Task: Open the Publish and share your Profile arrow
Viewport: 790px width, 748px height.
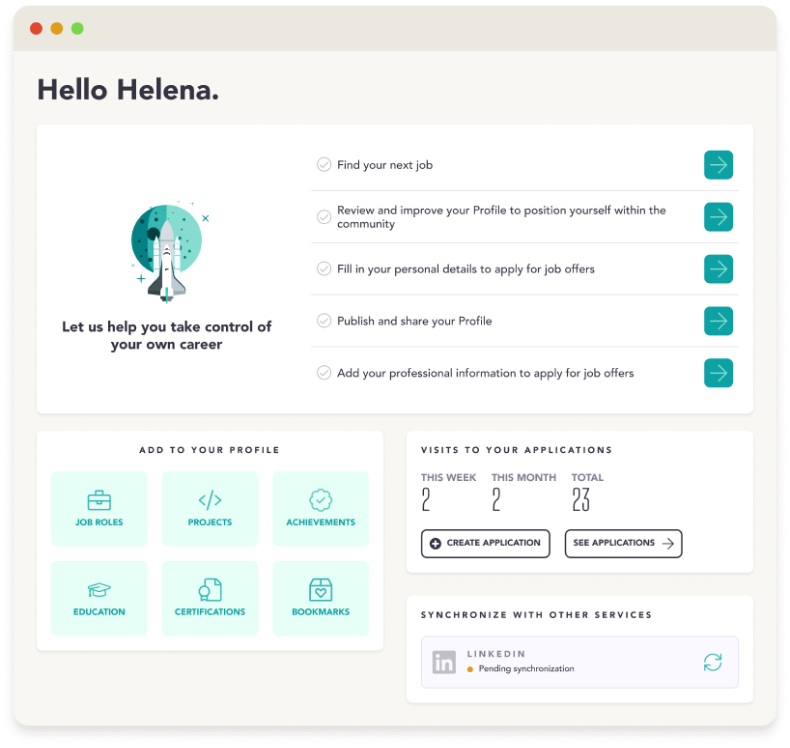Action: (718, 321)
